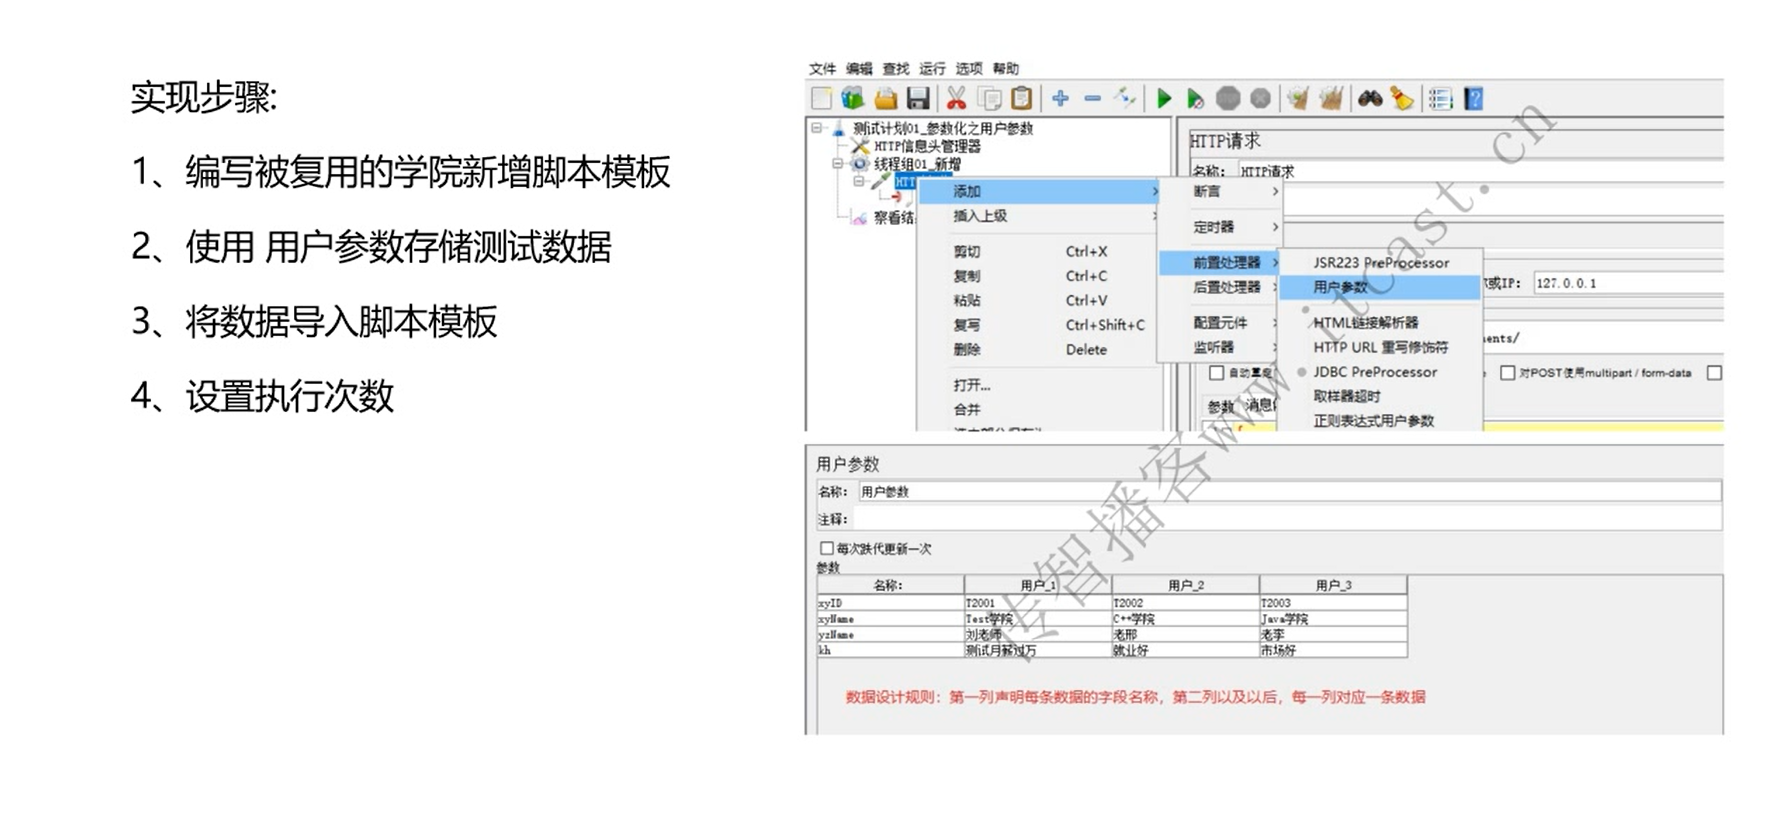This screenshot has height=819, width=1775.
Task: Start the test with green play icon
Action: pyautogui.click(x=1163, y=98)
